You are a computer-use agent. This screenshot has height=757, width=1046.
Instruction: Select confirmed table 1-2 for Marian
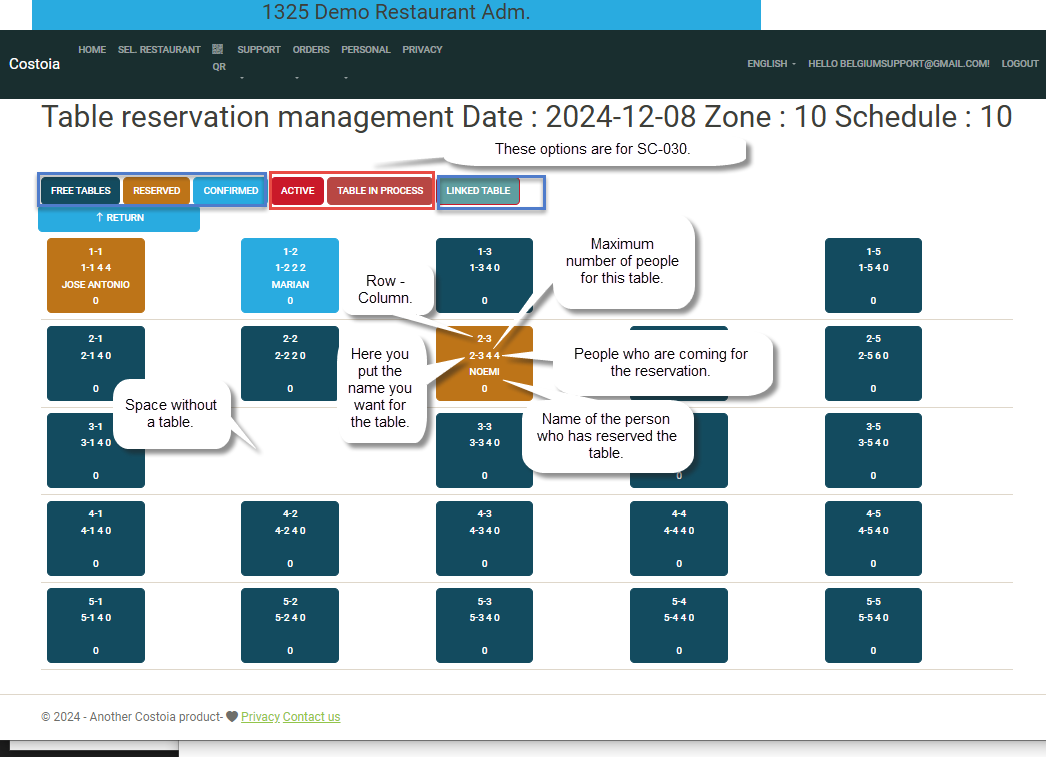pos(290,275)
